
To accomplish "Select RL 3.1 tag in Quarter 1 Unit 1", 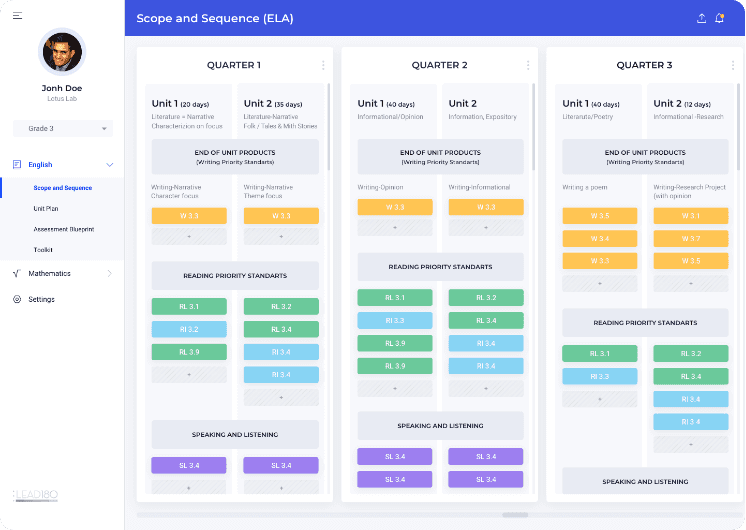I will (x=189, y=306).
